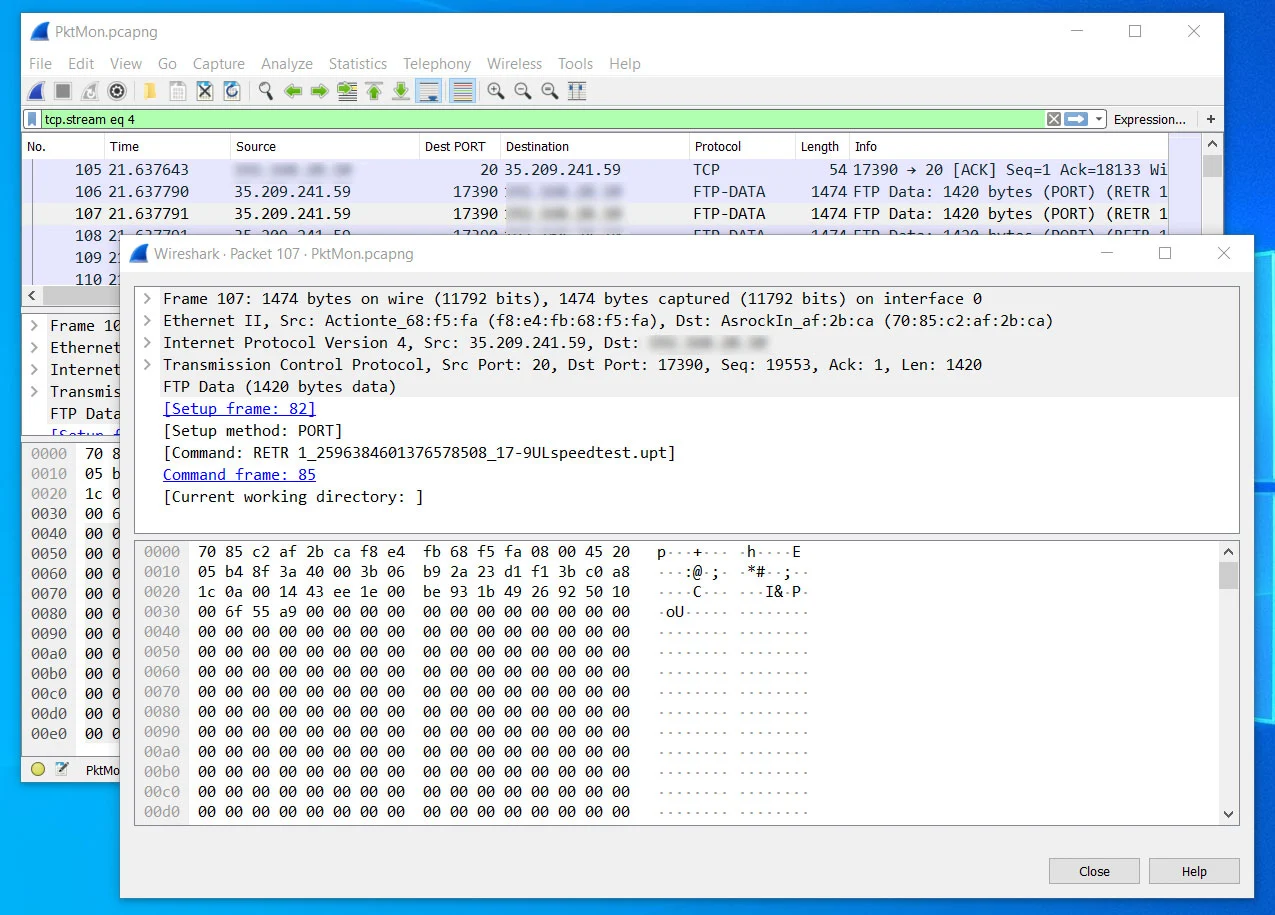Click down arrow of dialog hex scrollbar

(x=1229, y=815)
